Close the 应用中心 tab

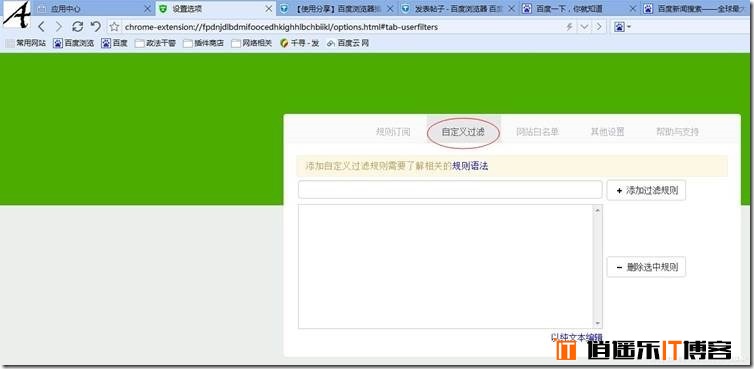(148, 9)
